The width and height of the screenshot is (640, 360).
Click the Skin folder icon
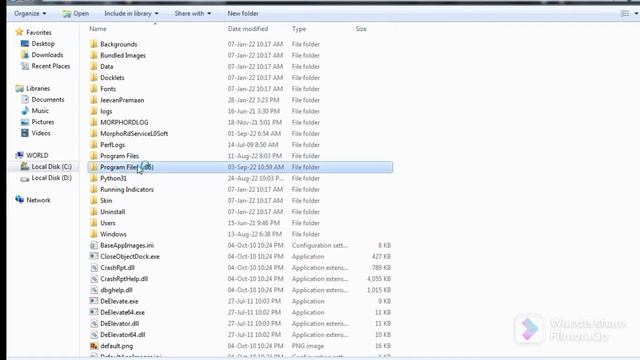click(94, 200)
